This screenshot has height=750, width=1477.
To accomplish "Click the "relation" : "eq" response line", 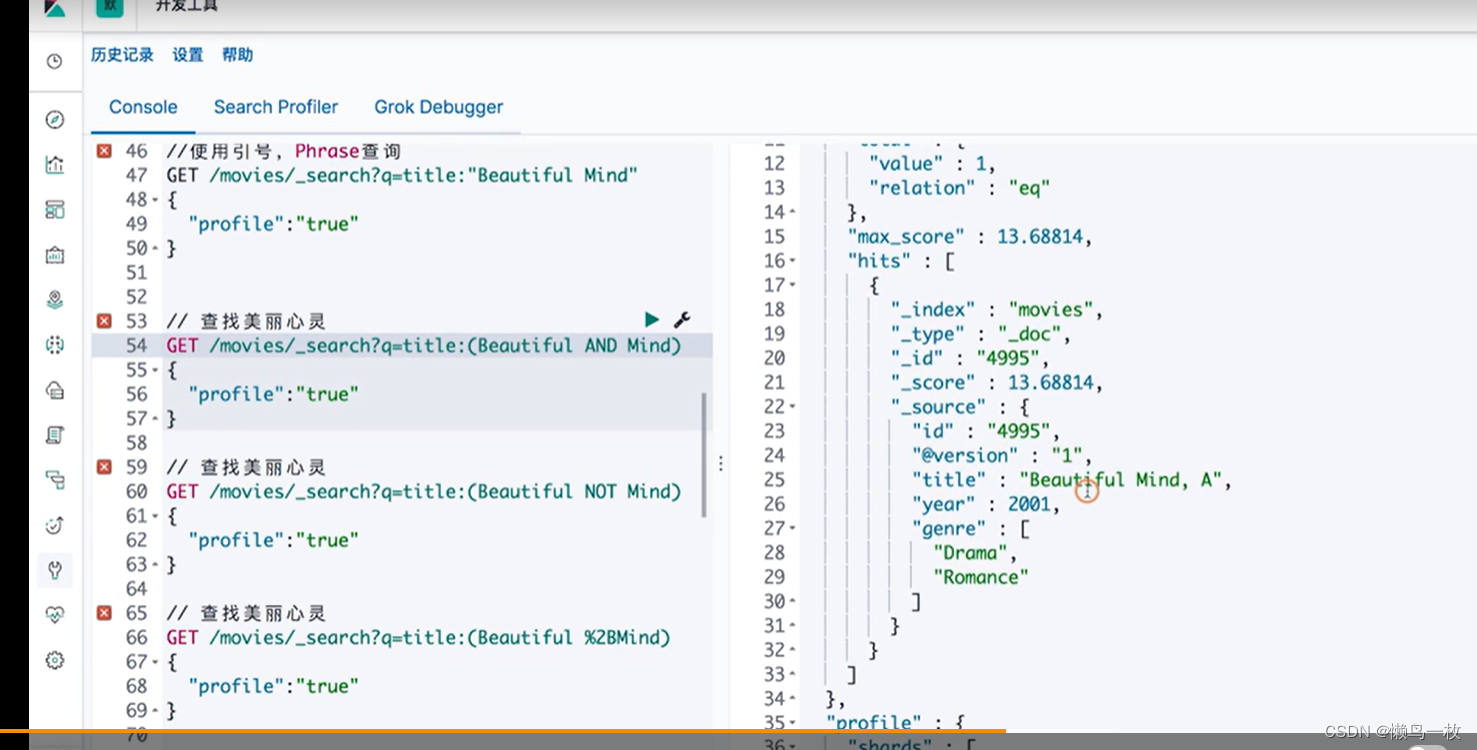I will (x=959, y=188).
